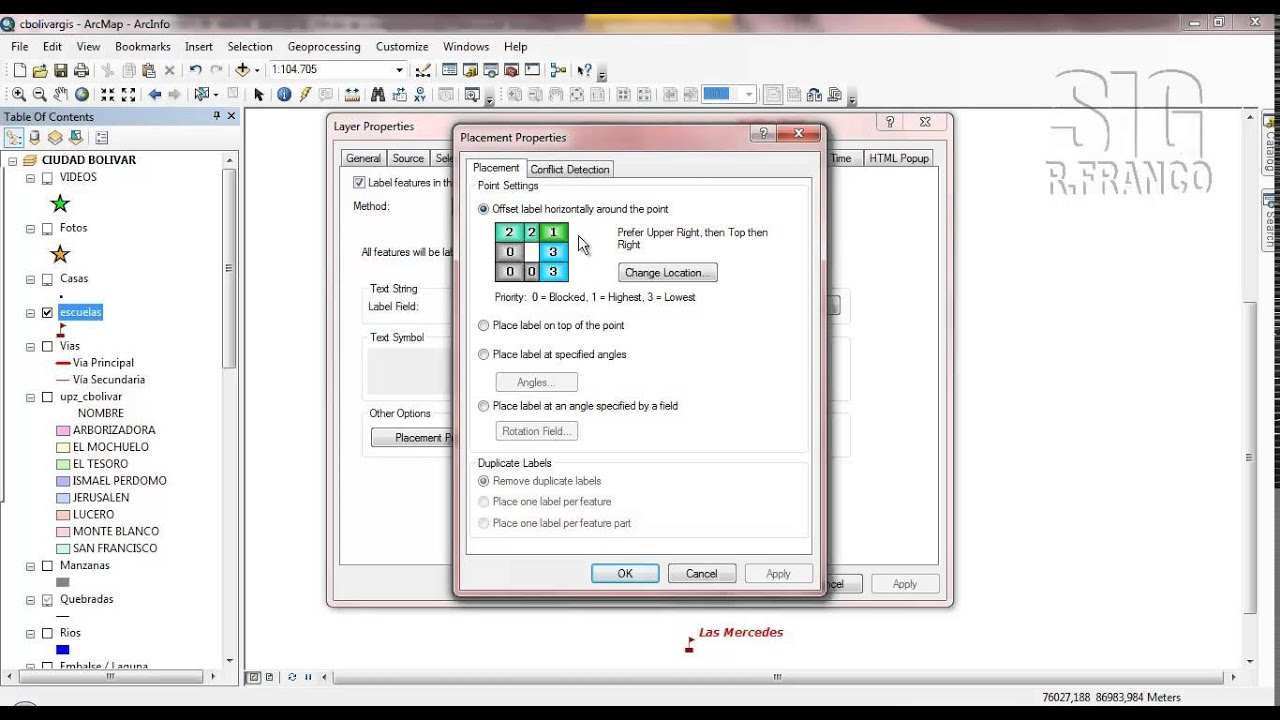Select the Zoom In tool
This screenshot has width=1280, height=720.
click(x=19, y=95)
